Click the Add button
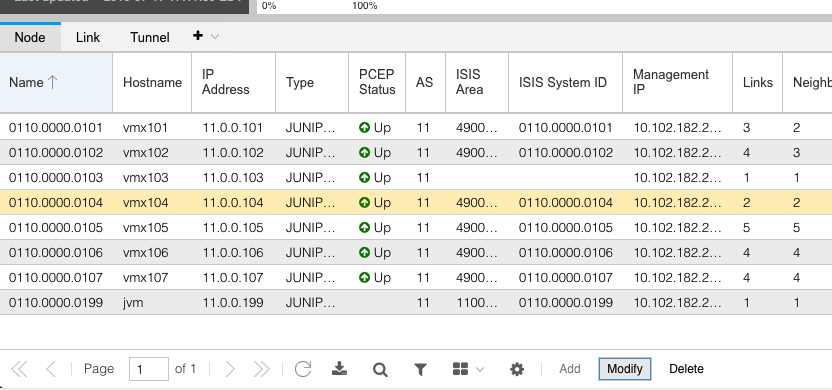The height and width of the screenshot is (390, 832). tap(570, 369)
